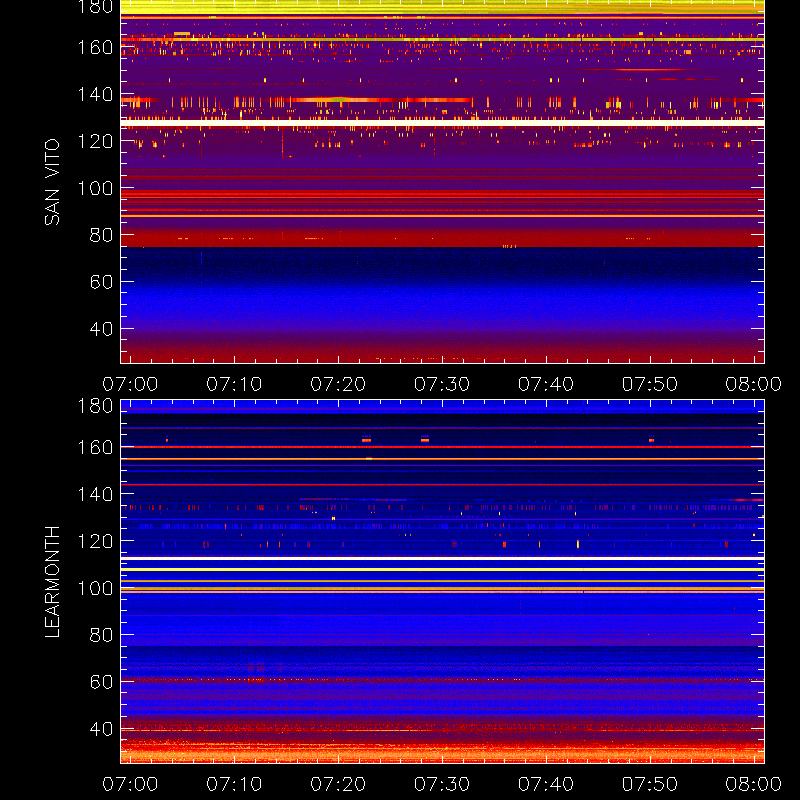This screenshot has width=800, height=800.
Task: Select the 07:50 time label under San Vito plot
Action: 649,384
